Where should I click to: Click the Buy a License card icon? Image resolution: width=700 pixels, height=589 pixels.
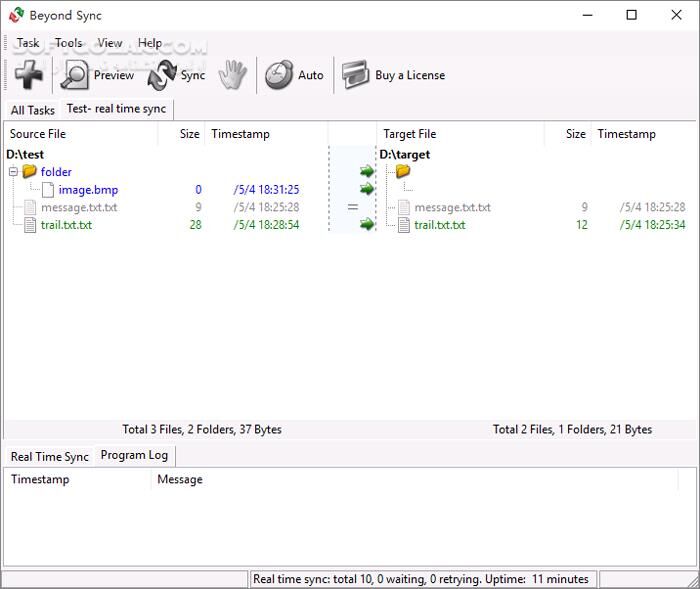(x=355, y=75)
